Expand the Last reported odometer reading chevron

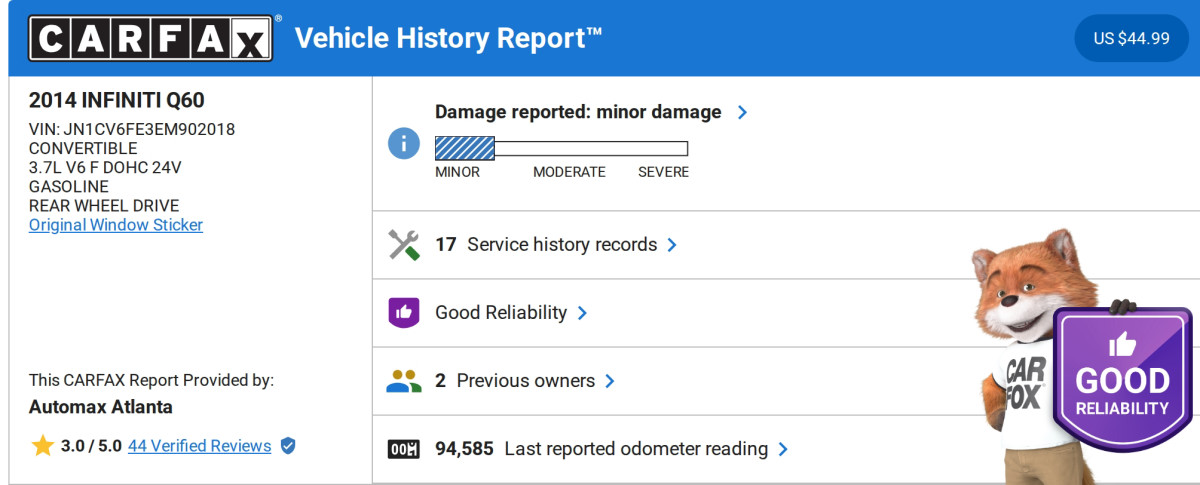(783, 449)
